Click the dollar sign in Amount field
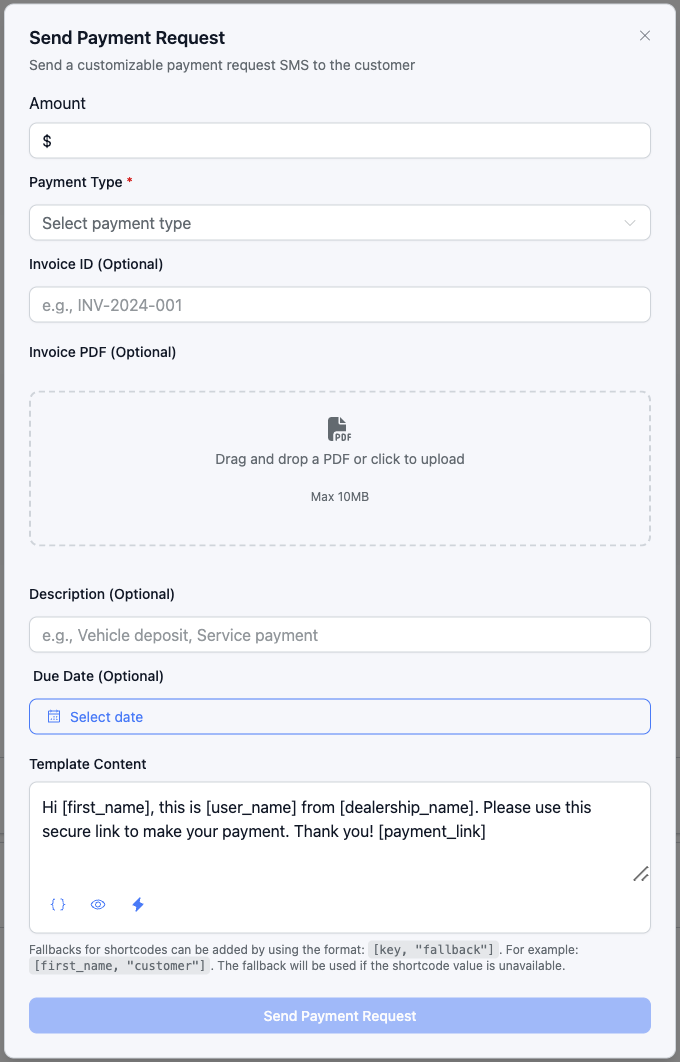The height and width of the screenshot is (1062, 680). coord(47,141)
